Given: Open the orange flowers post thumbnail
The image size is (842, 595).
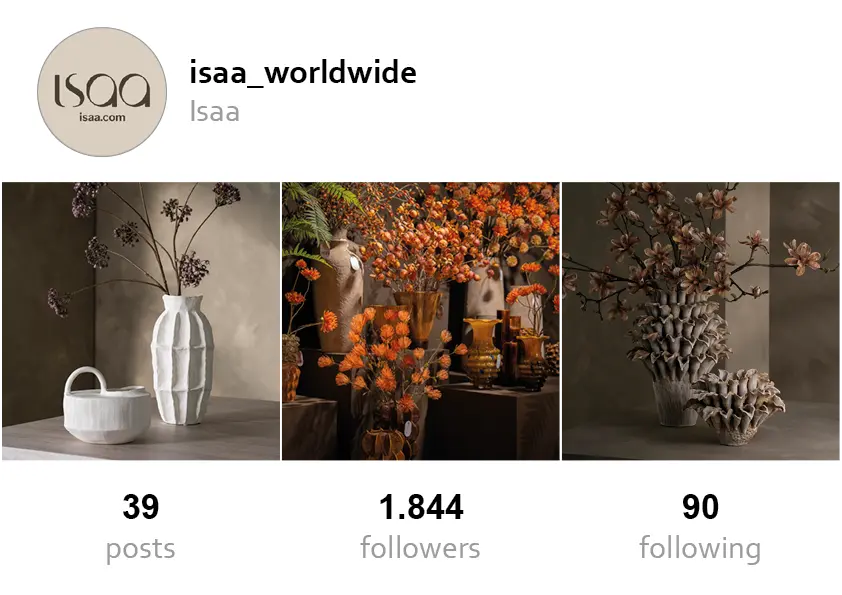Looking at the screenshot, I should (421, 321).
